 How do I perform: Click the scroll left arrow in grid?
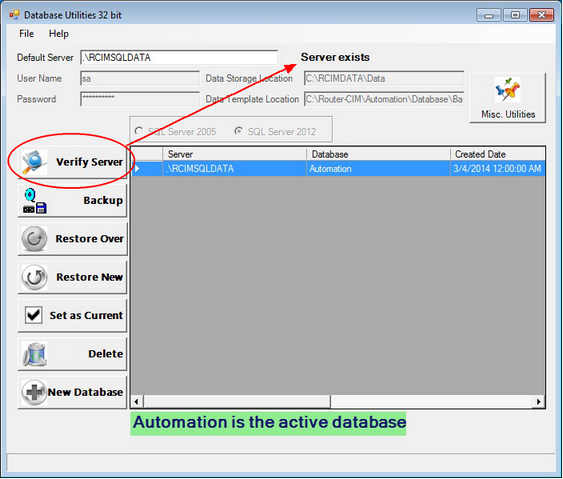137,401
